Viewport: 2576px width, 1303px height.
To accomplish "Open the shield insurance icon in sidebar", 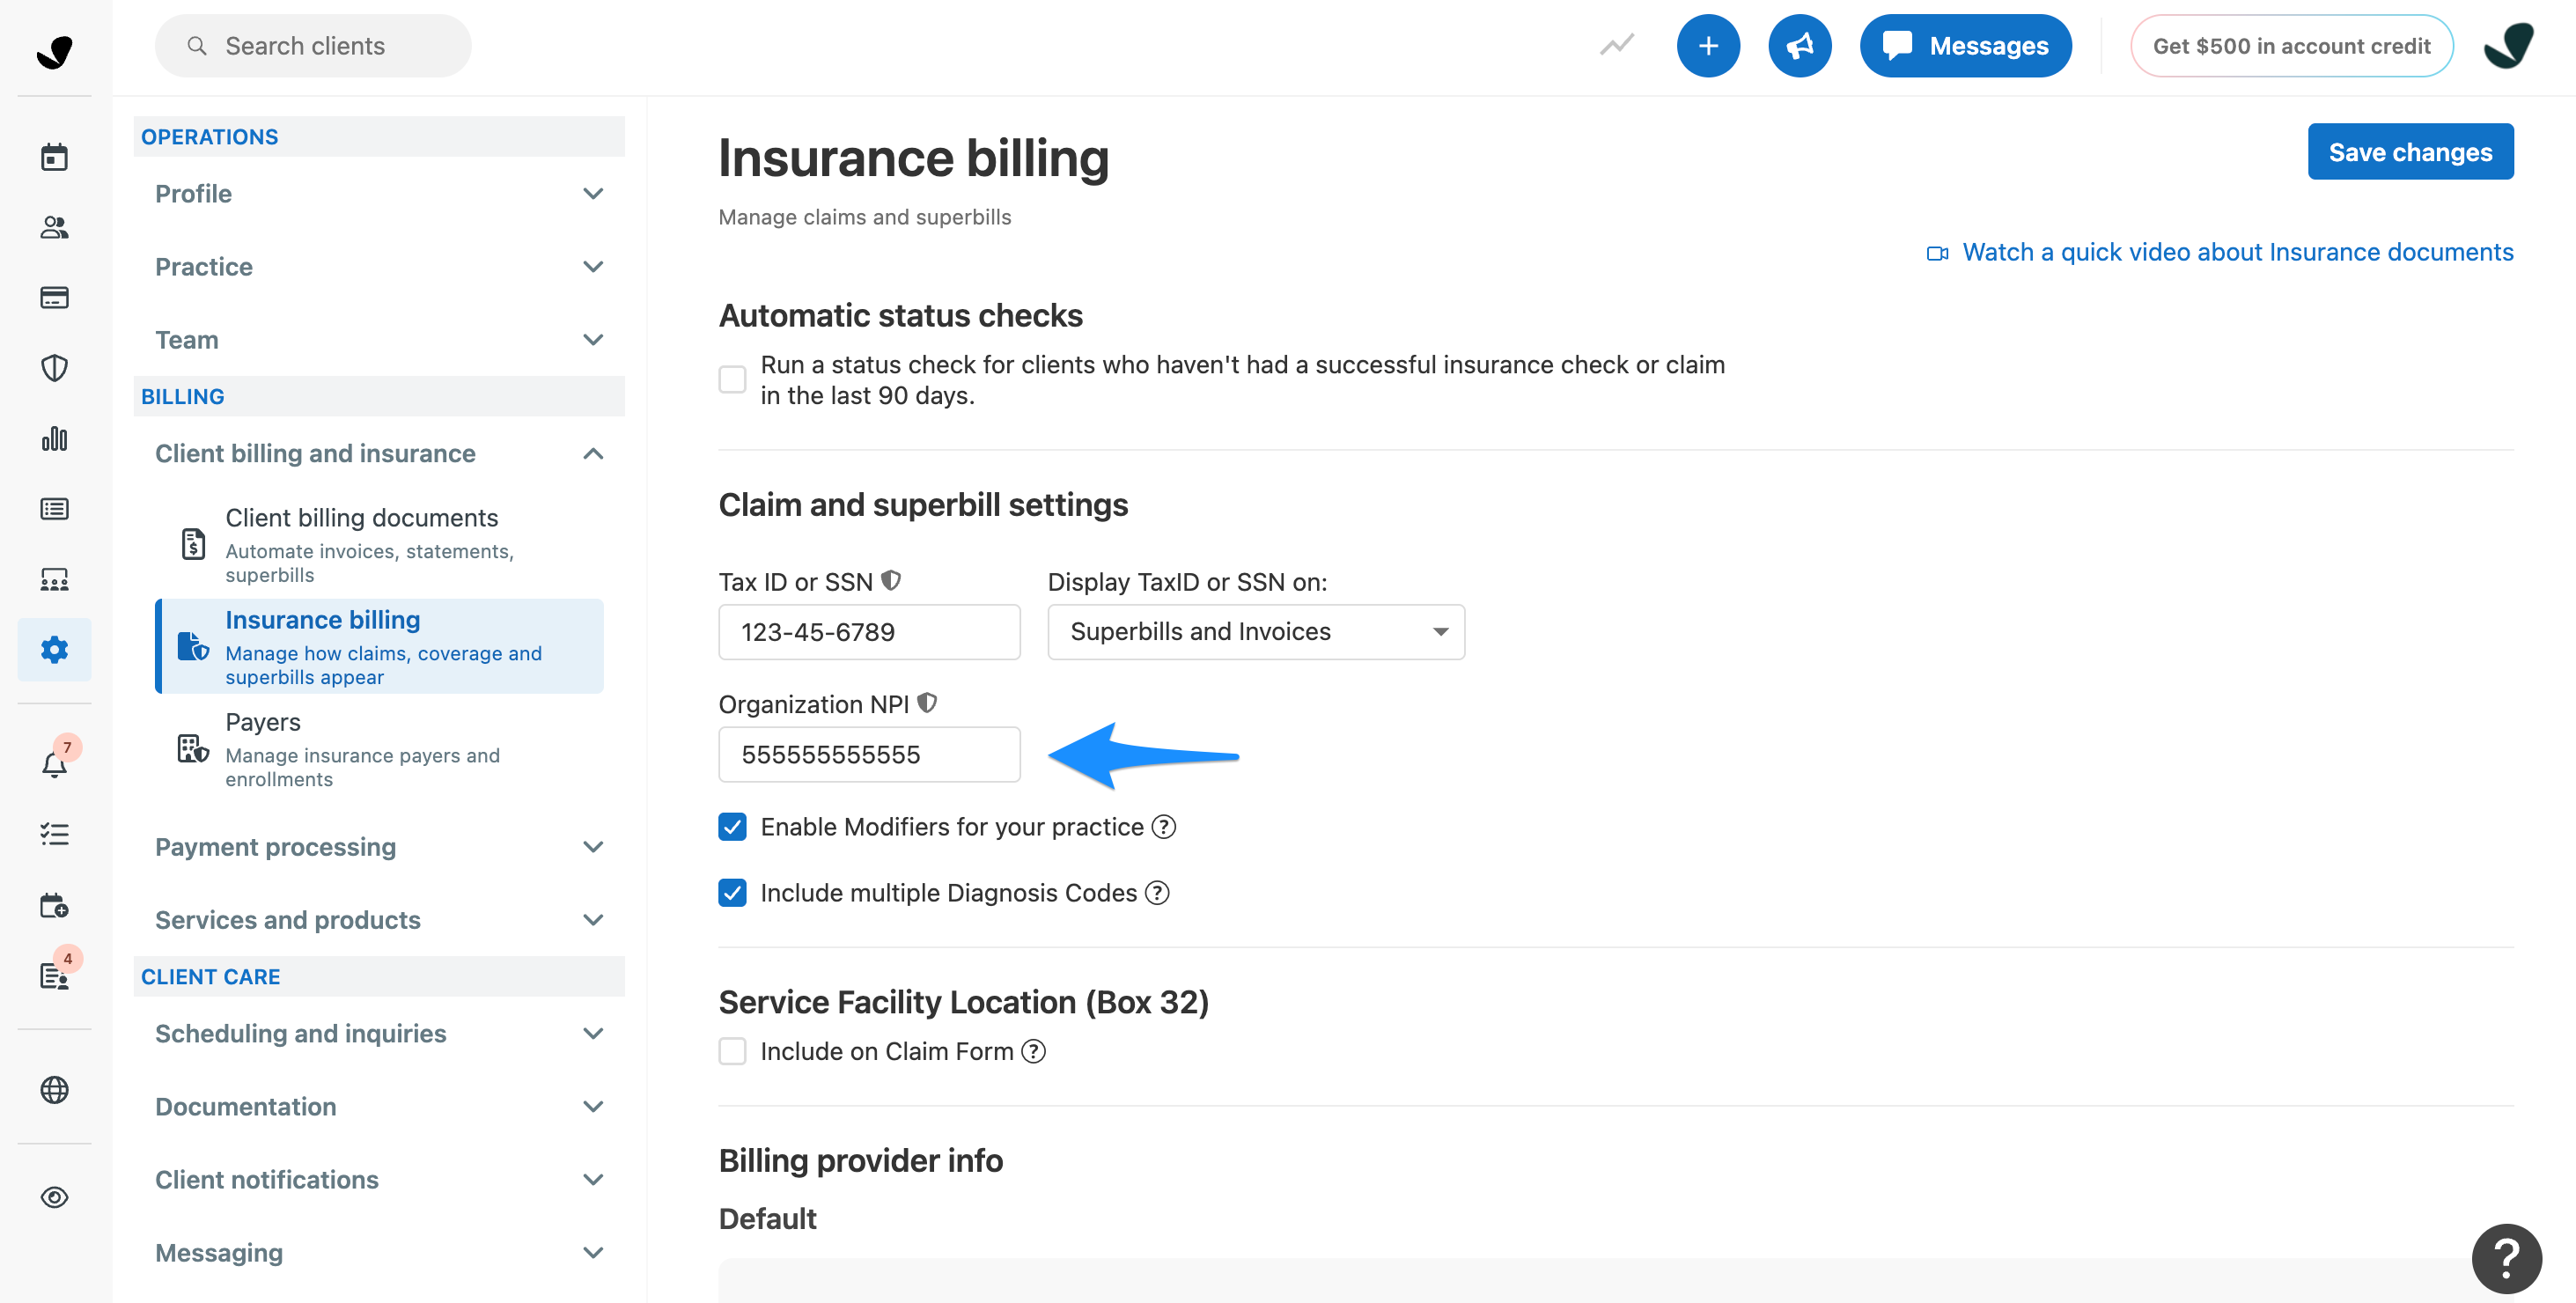I will [54, 368].
